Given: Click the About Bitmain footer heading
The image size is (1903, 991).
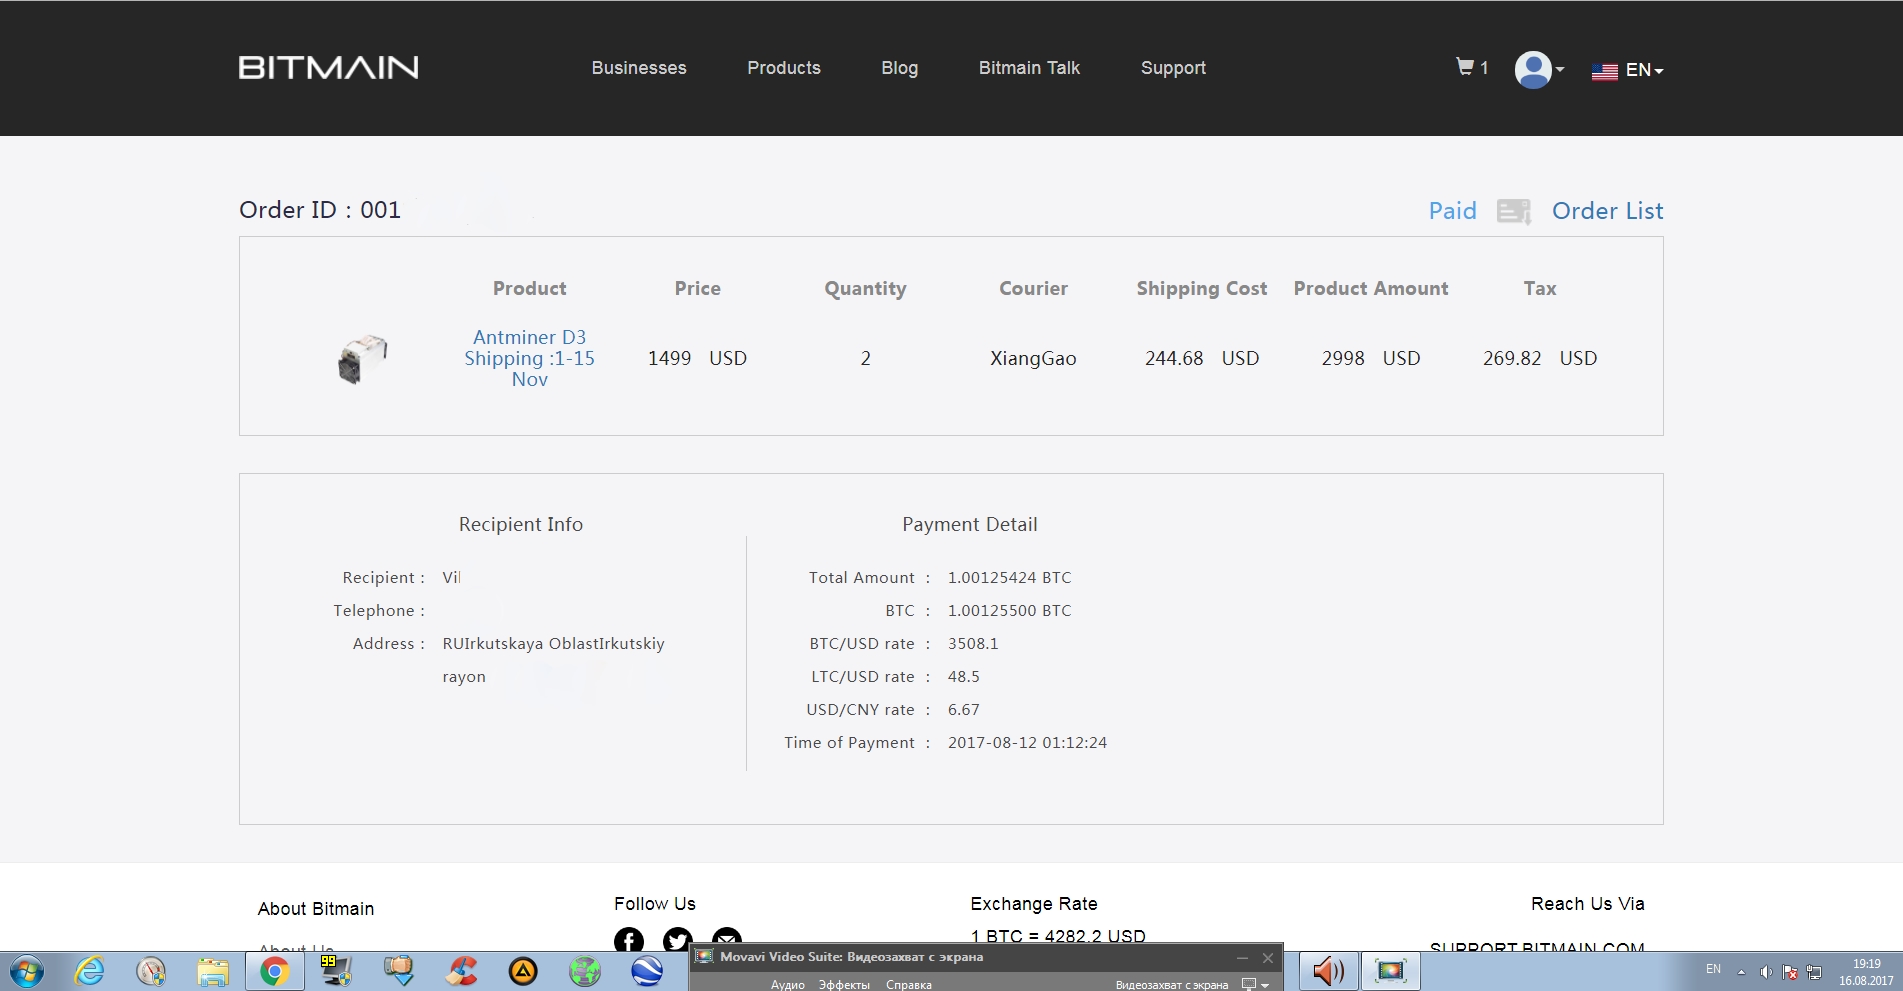Looking at the screenshot, I should point(316,908).
